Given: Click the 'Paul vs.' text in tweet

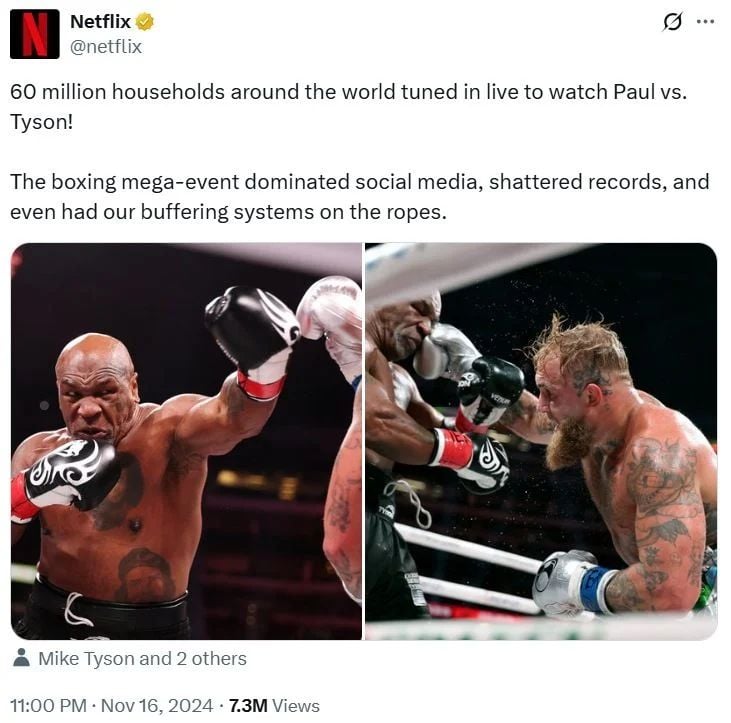Looking at the screenshot, I should (650, 92).
